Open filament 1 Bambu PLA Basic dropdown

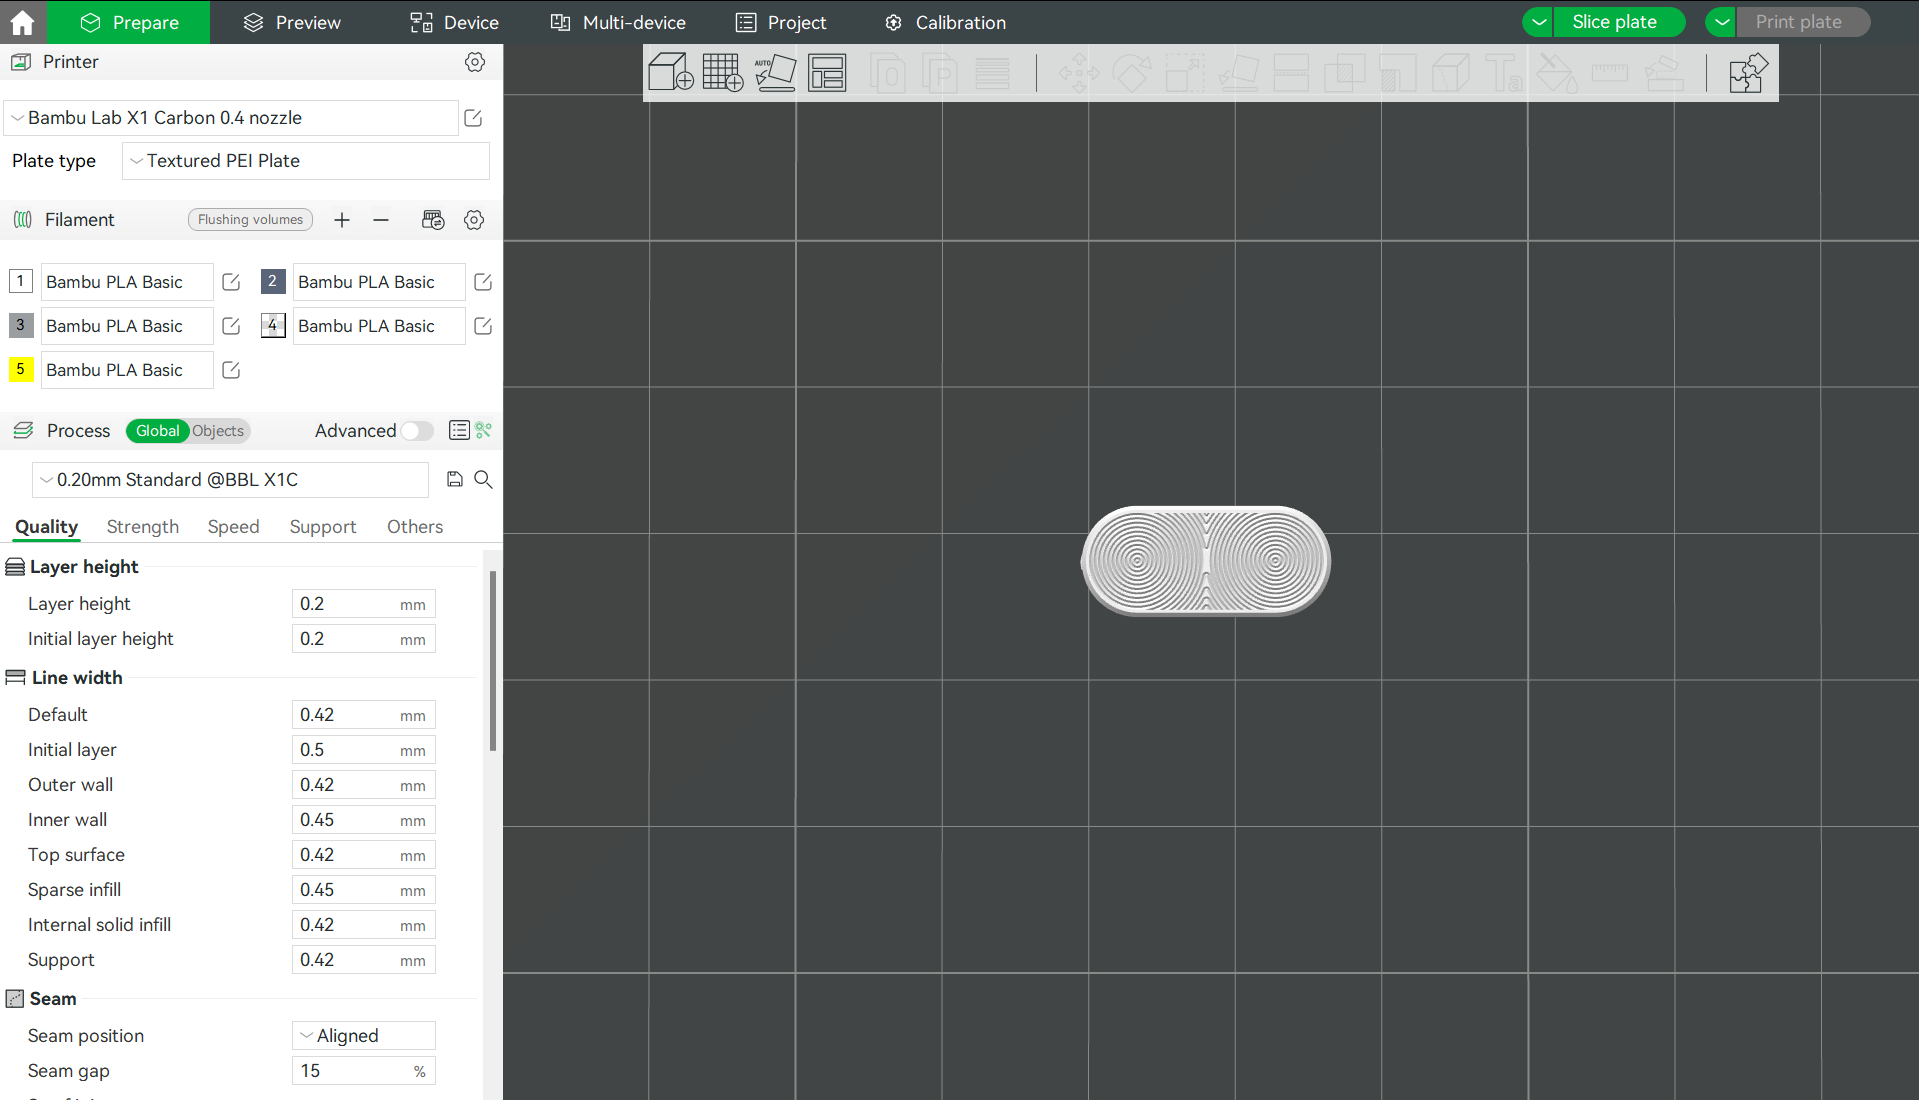(x=127, y=282)
